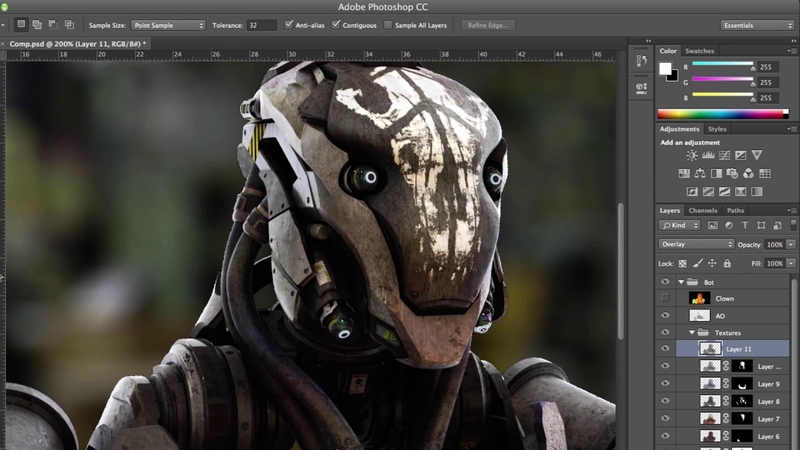The width and height of the screenshot is (800, 450).
Task: Hide the AO layer
Action: pyautogui.click(x=665, y=315)
